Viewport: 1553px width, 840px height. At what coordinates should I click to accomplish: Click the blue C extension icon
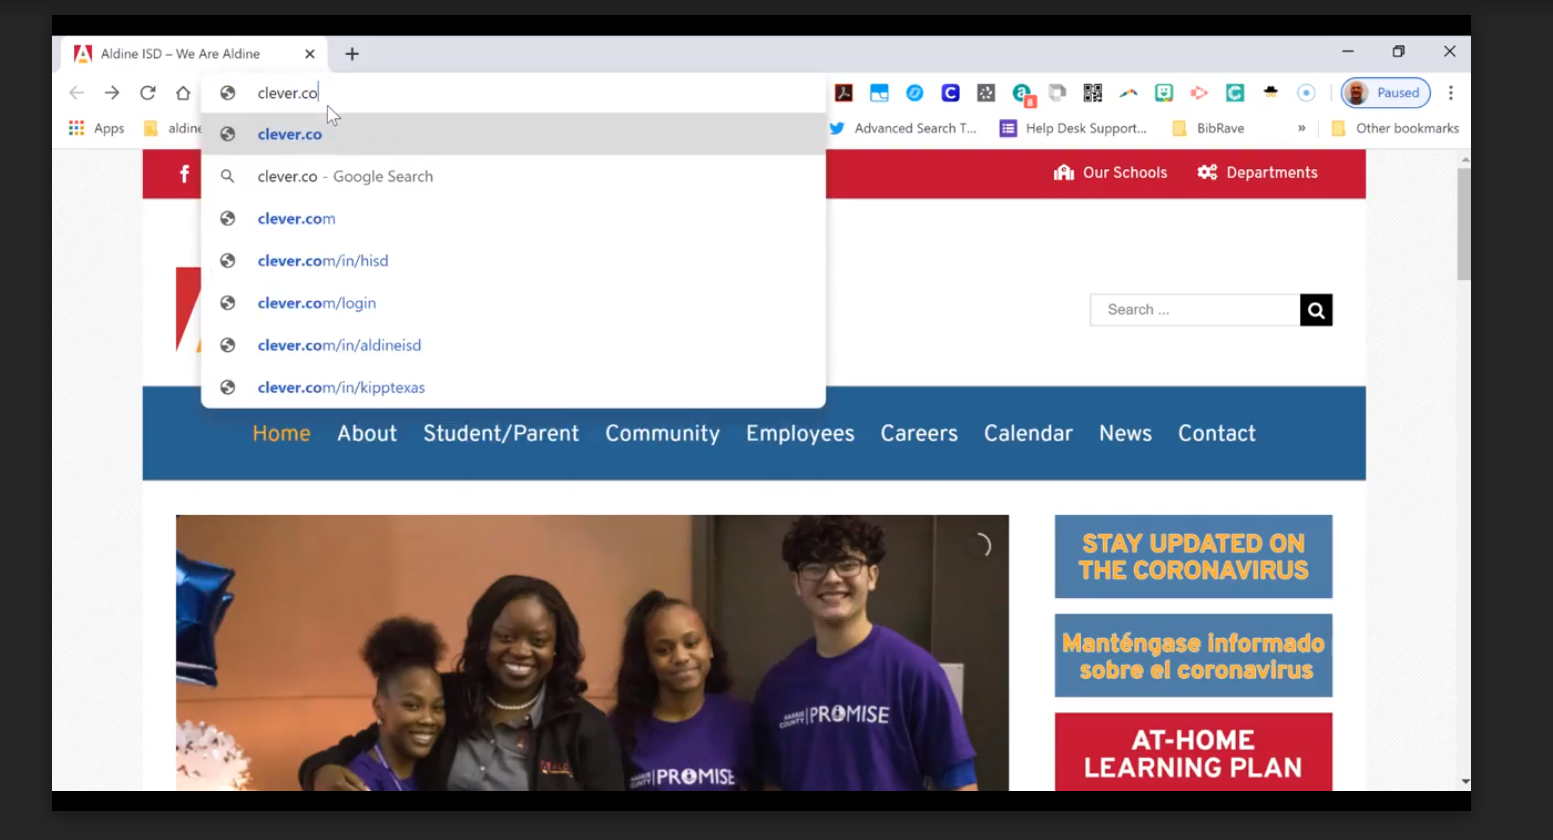[950, 93]
